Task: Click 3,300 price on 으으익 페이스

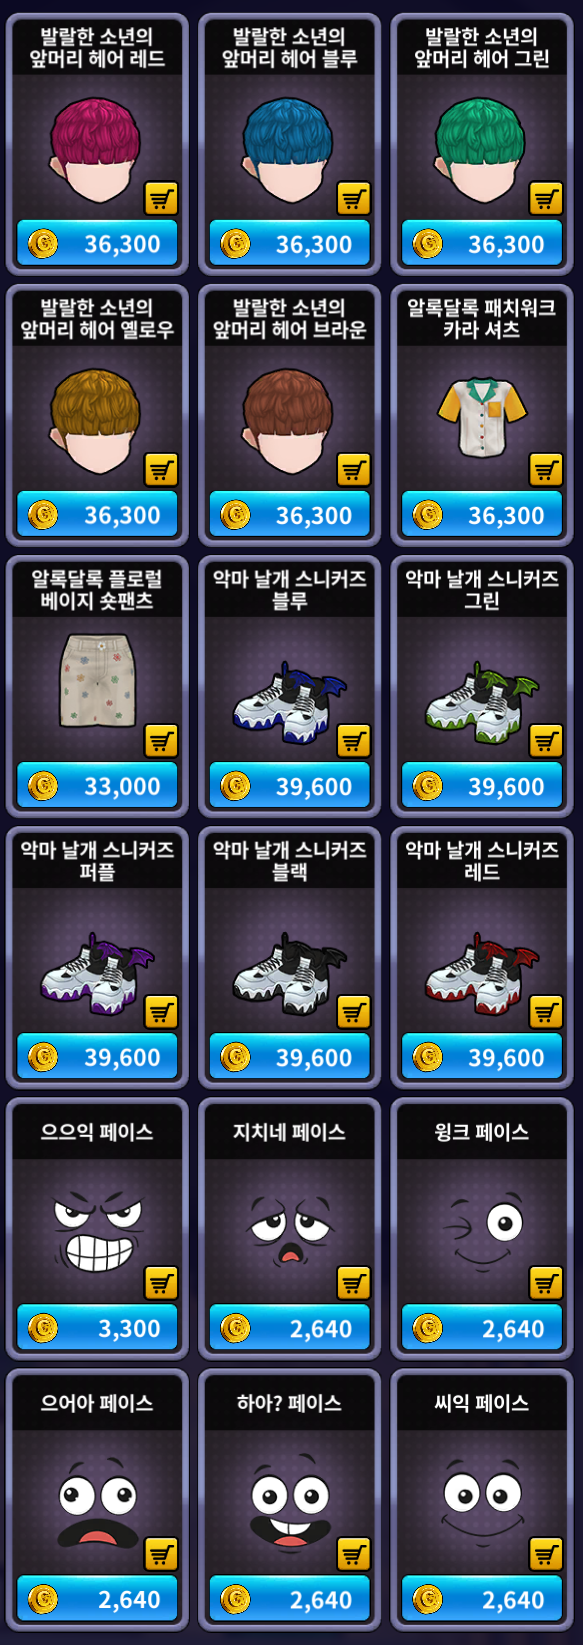Action: click(x=97, y=1328)
